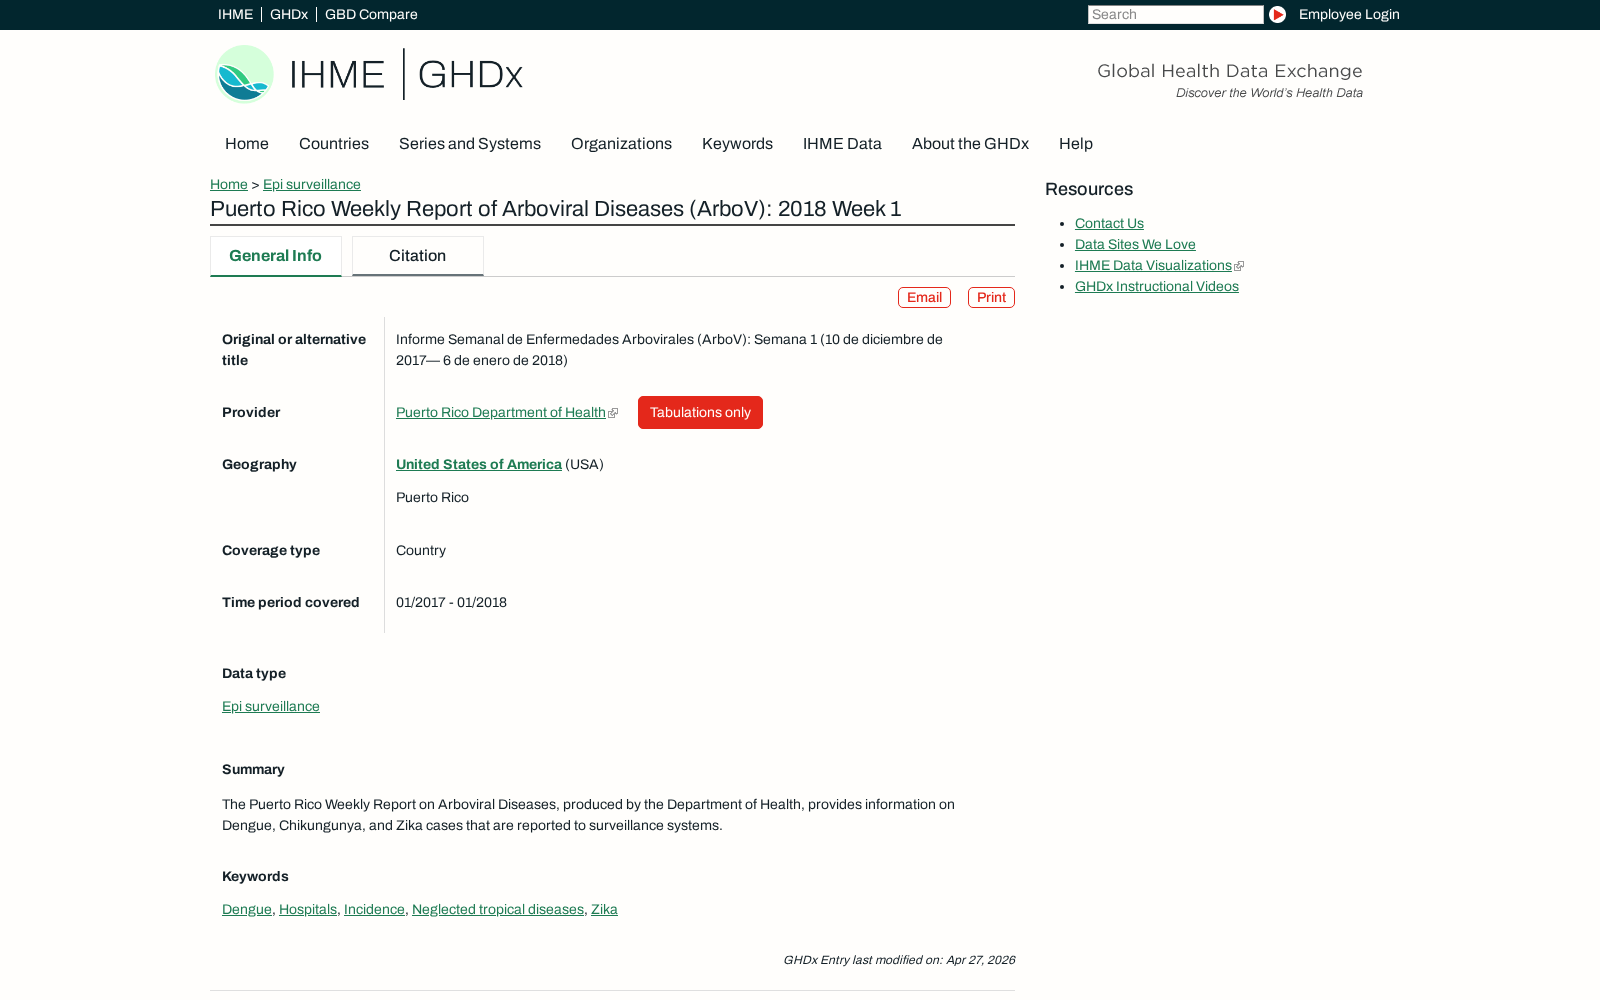
Task: Go to Employee Login
Action: tap(1349, 14)
